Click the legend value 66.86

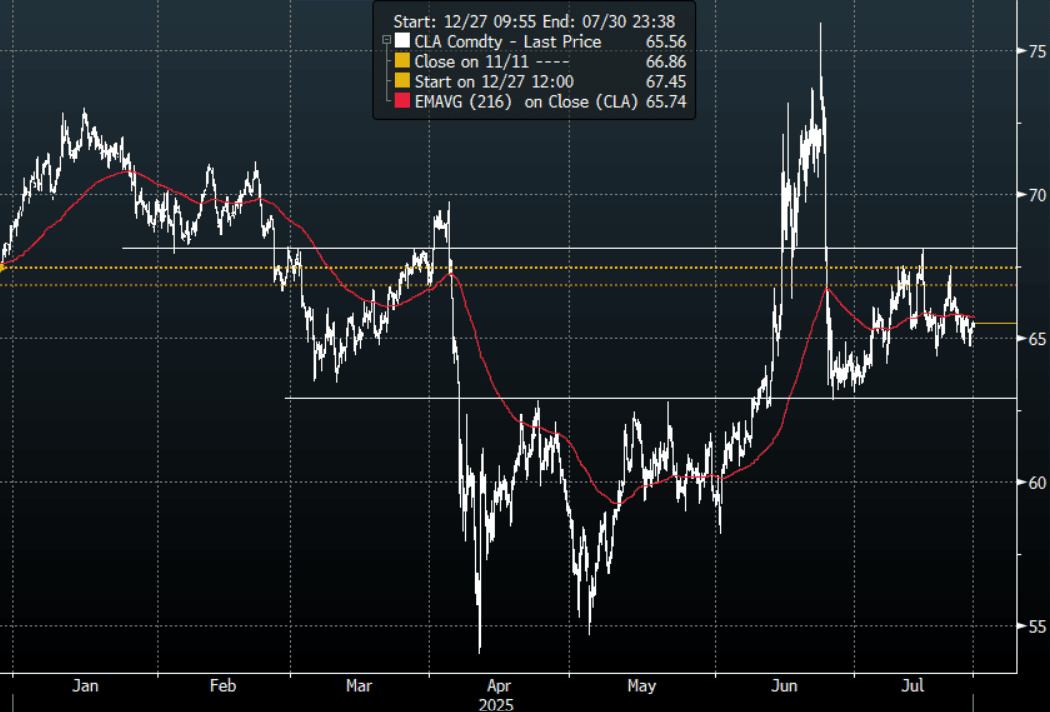(x=666, y=62)
